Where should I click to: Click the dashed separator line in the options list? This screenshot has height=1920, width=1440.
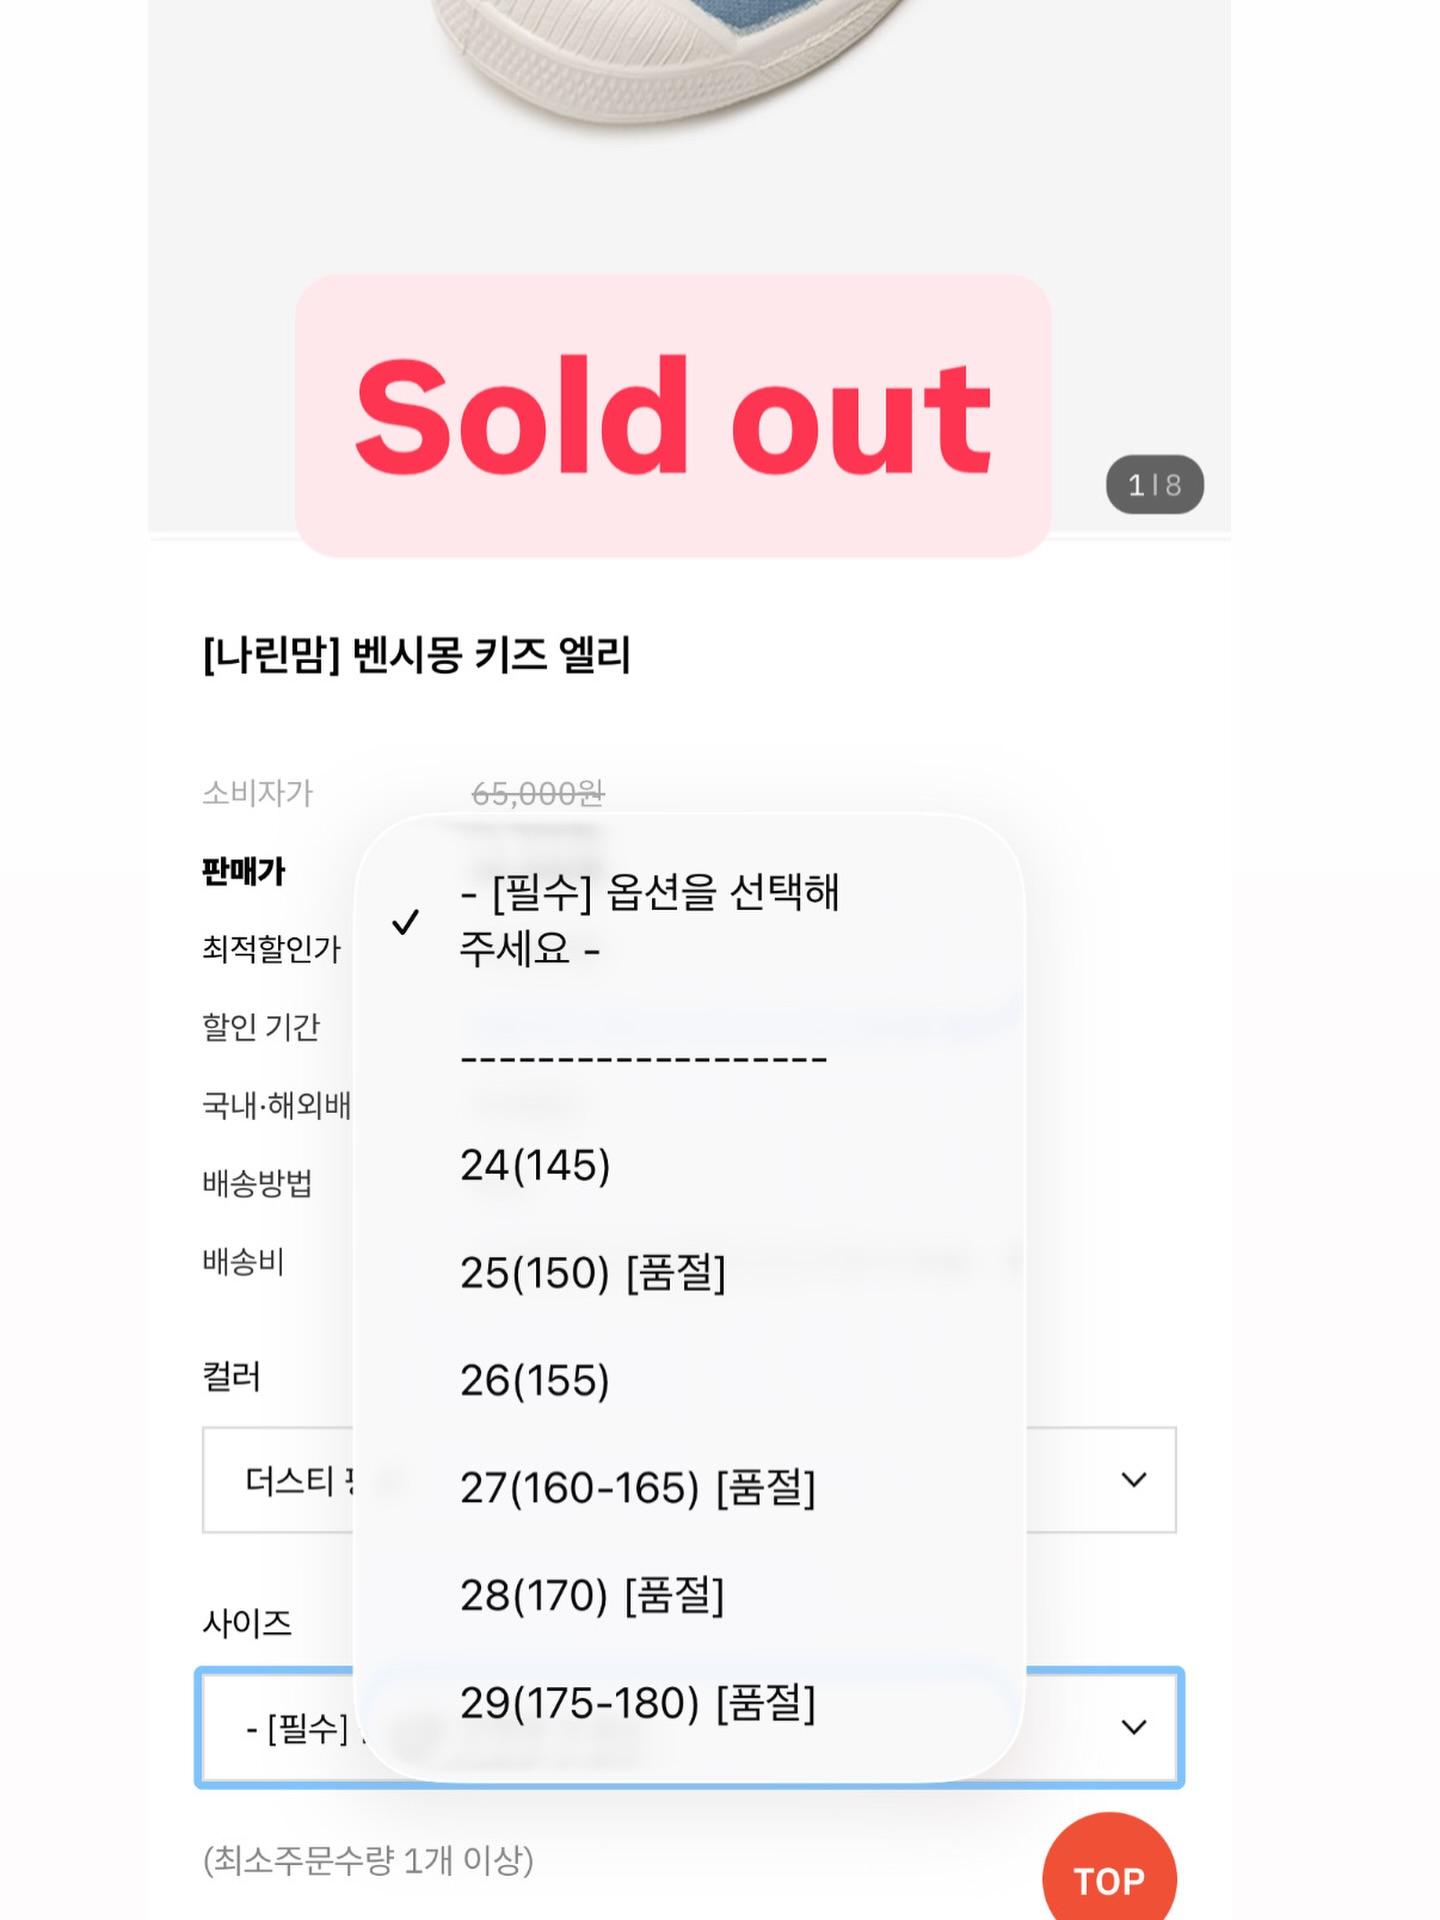point(644,1058)
